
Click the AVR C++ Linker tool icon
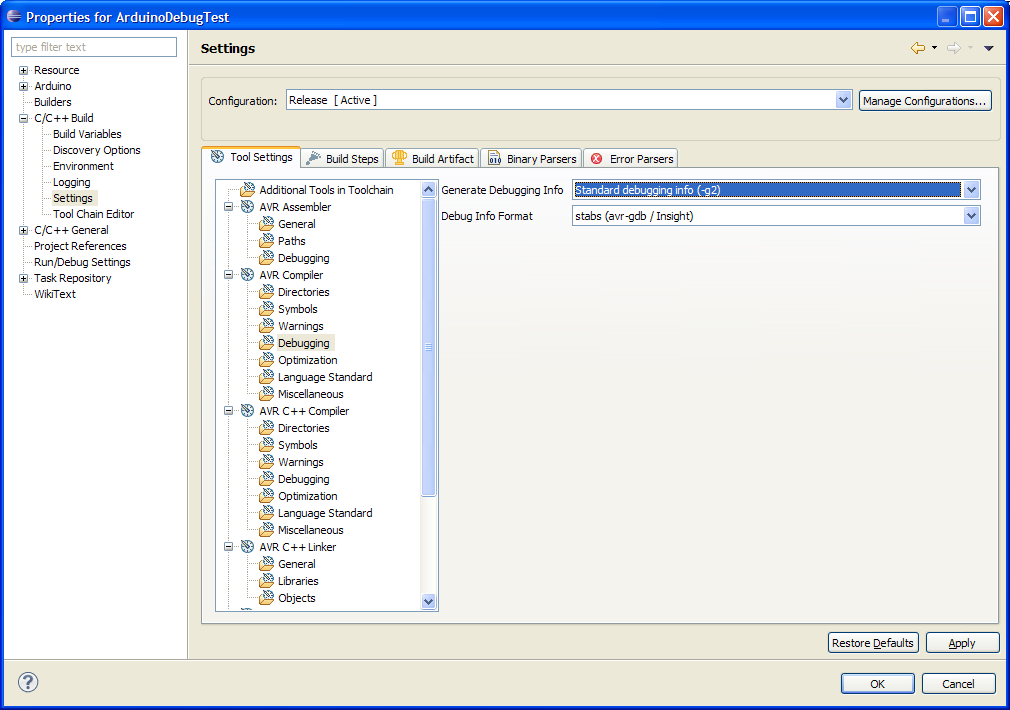click(247, 547)
